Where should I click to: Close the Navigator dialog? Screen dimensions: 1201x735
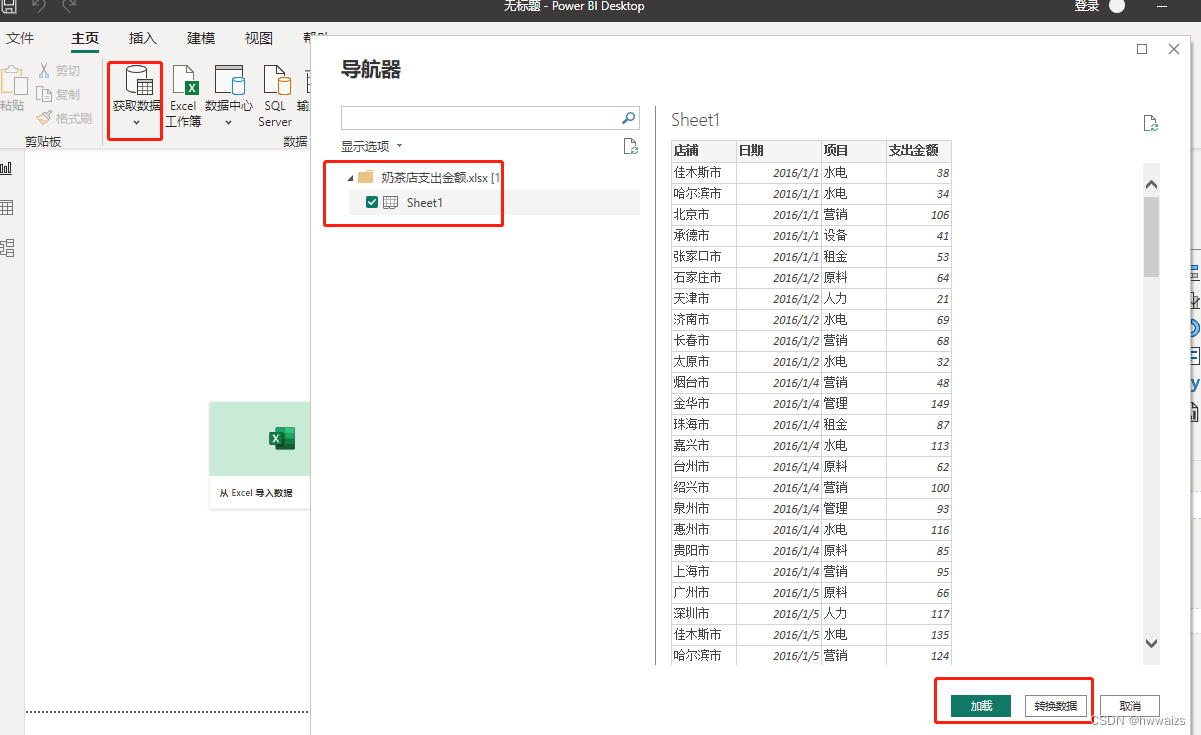coord(1174,49)
